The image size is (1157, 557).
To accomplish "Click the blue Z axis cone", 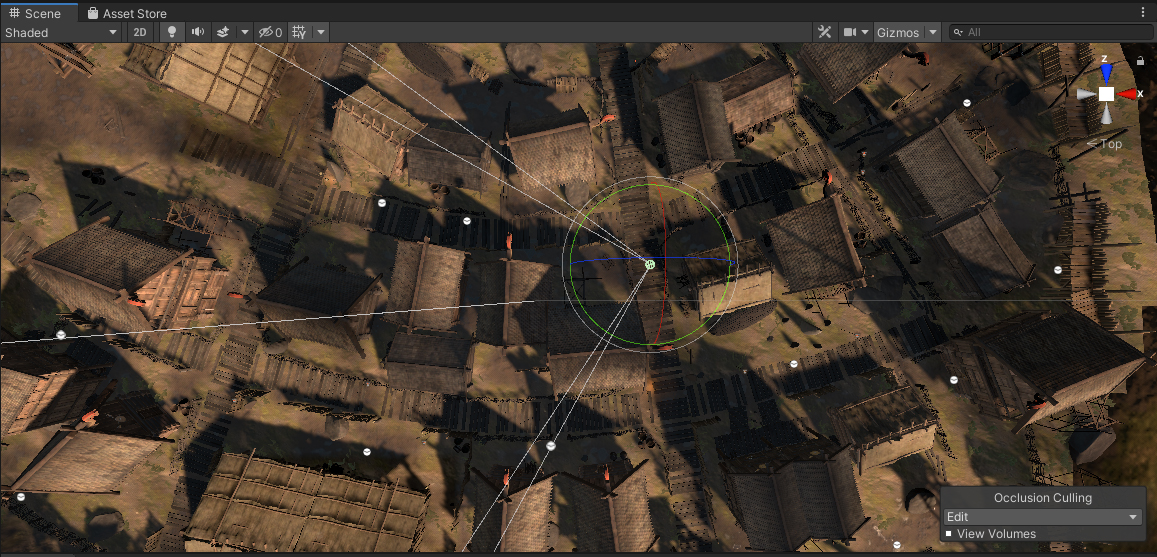I will point(1106,72).
